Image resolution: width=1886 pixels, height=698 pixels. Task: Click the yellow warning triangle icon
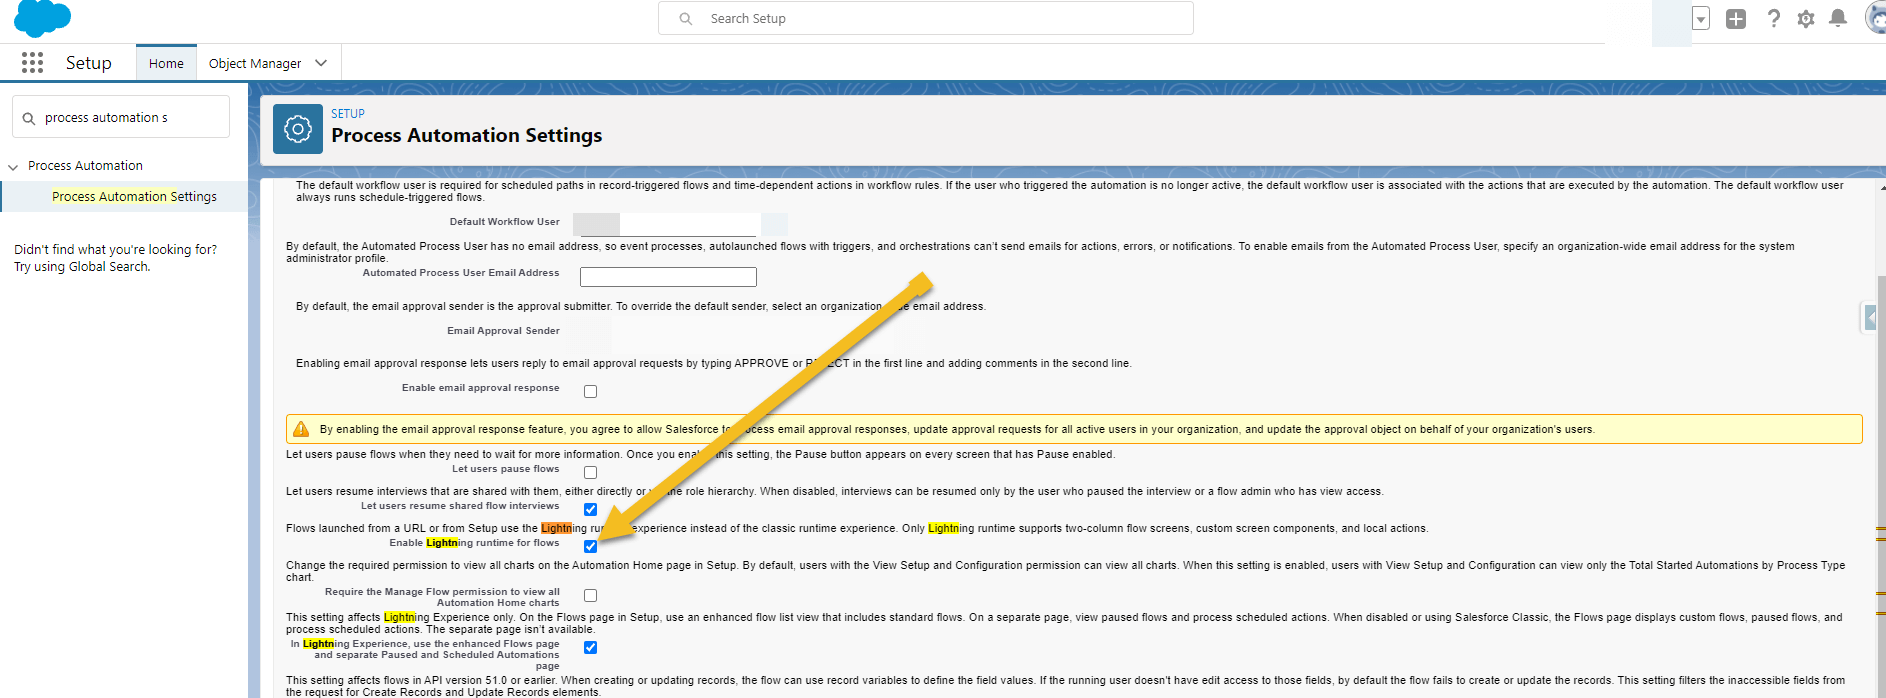point(301,429)
